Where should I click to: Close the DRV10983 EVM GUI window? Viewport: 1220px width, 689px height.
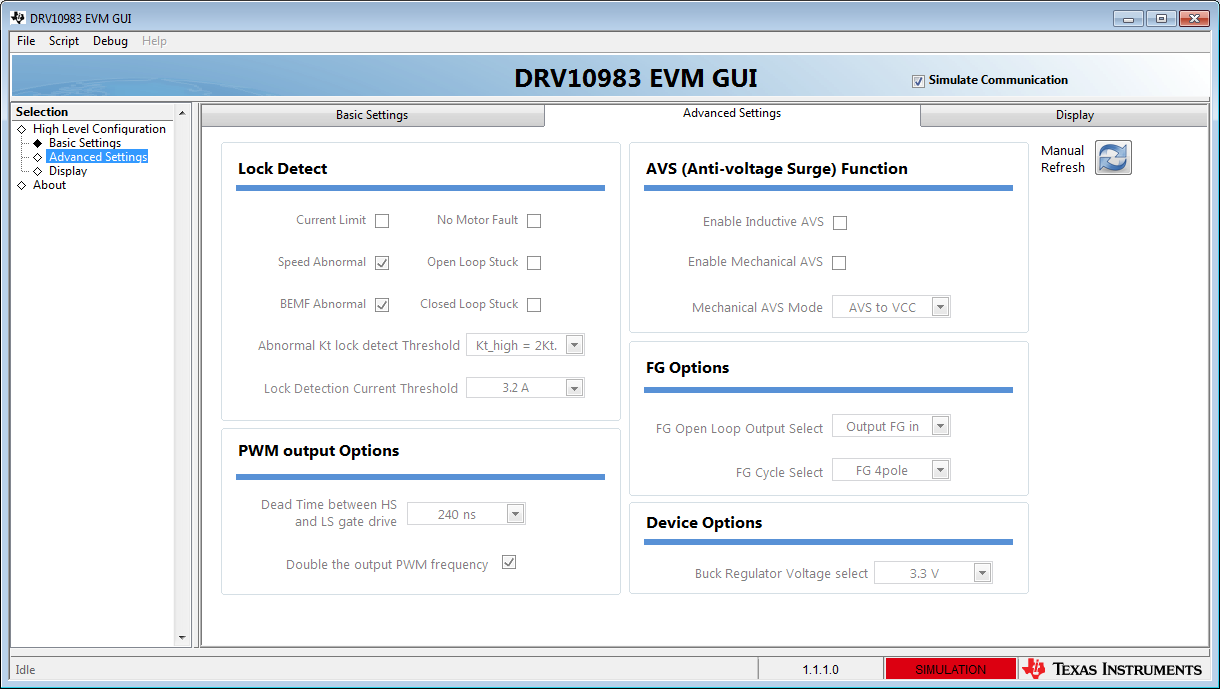(x=1194, y=18)
